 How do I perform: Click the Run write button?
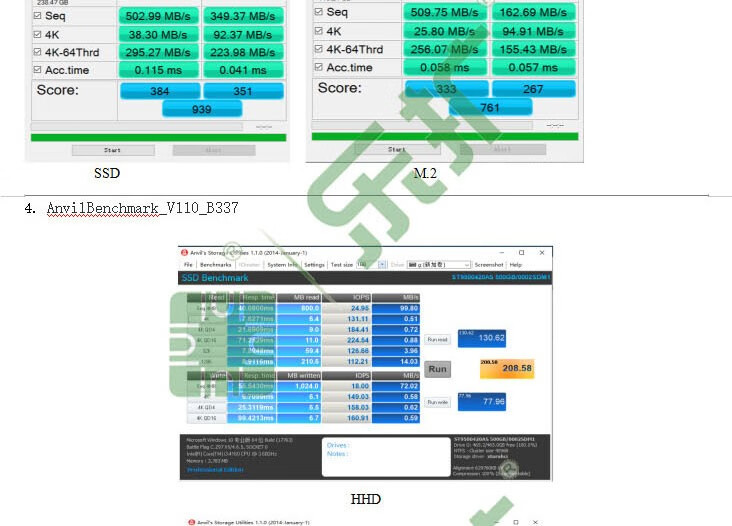[437, 402]
